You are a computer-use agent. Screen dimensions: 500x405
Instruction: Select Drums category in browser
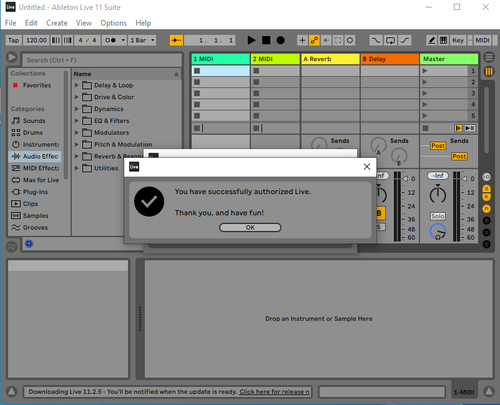pyautogui.click(x=33, y=133)
